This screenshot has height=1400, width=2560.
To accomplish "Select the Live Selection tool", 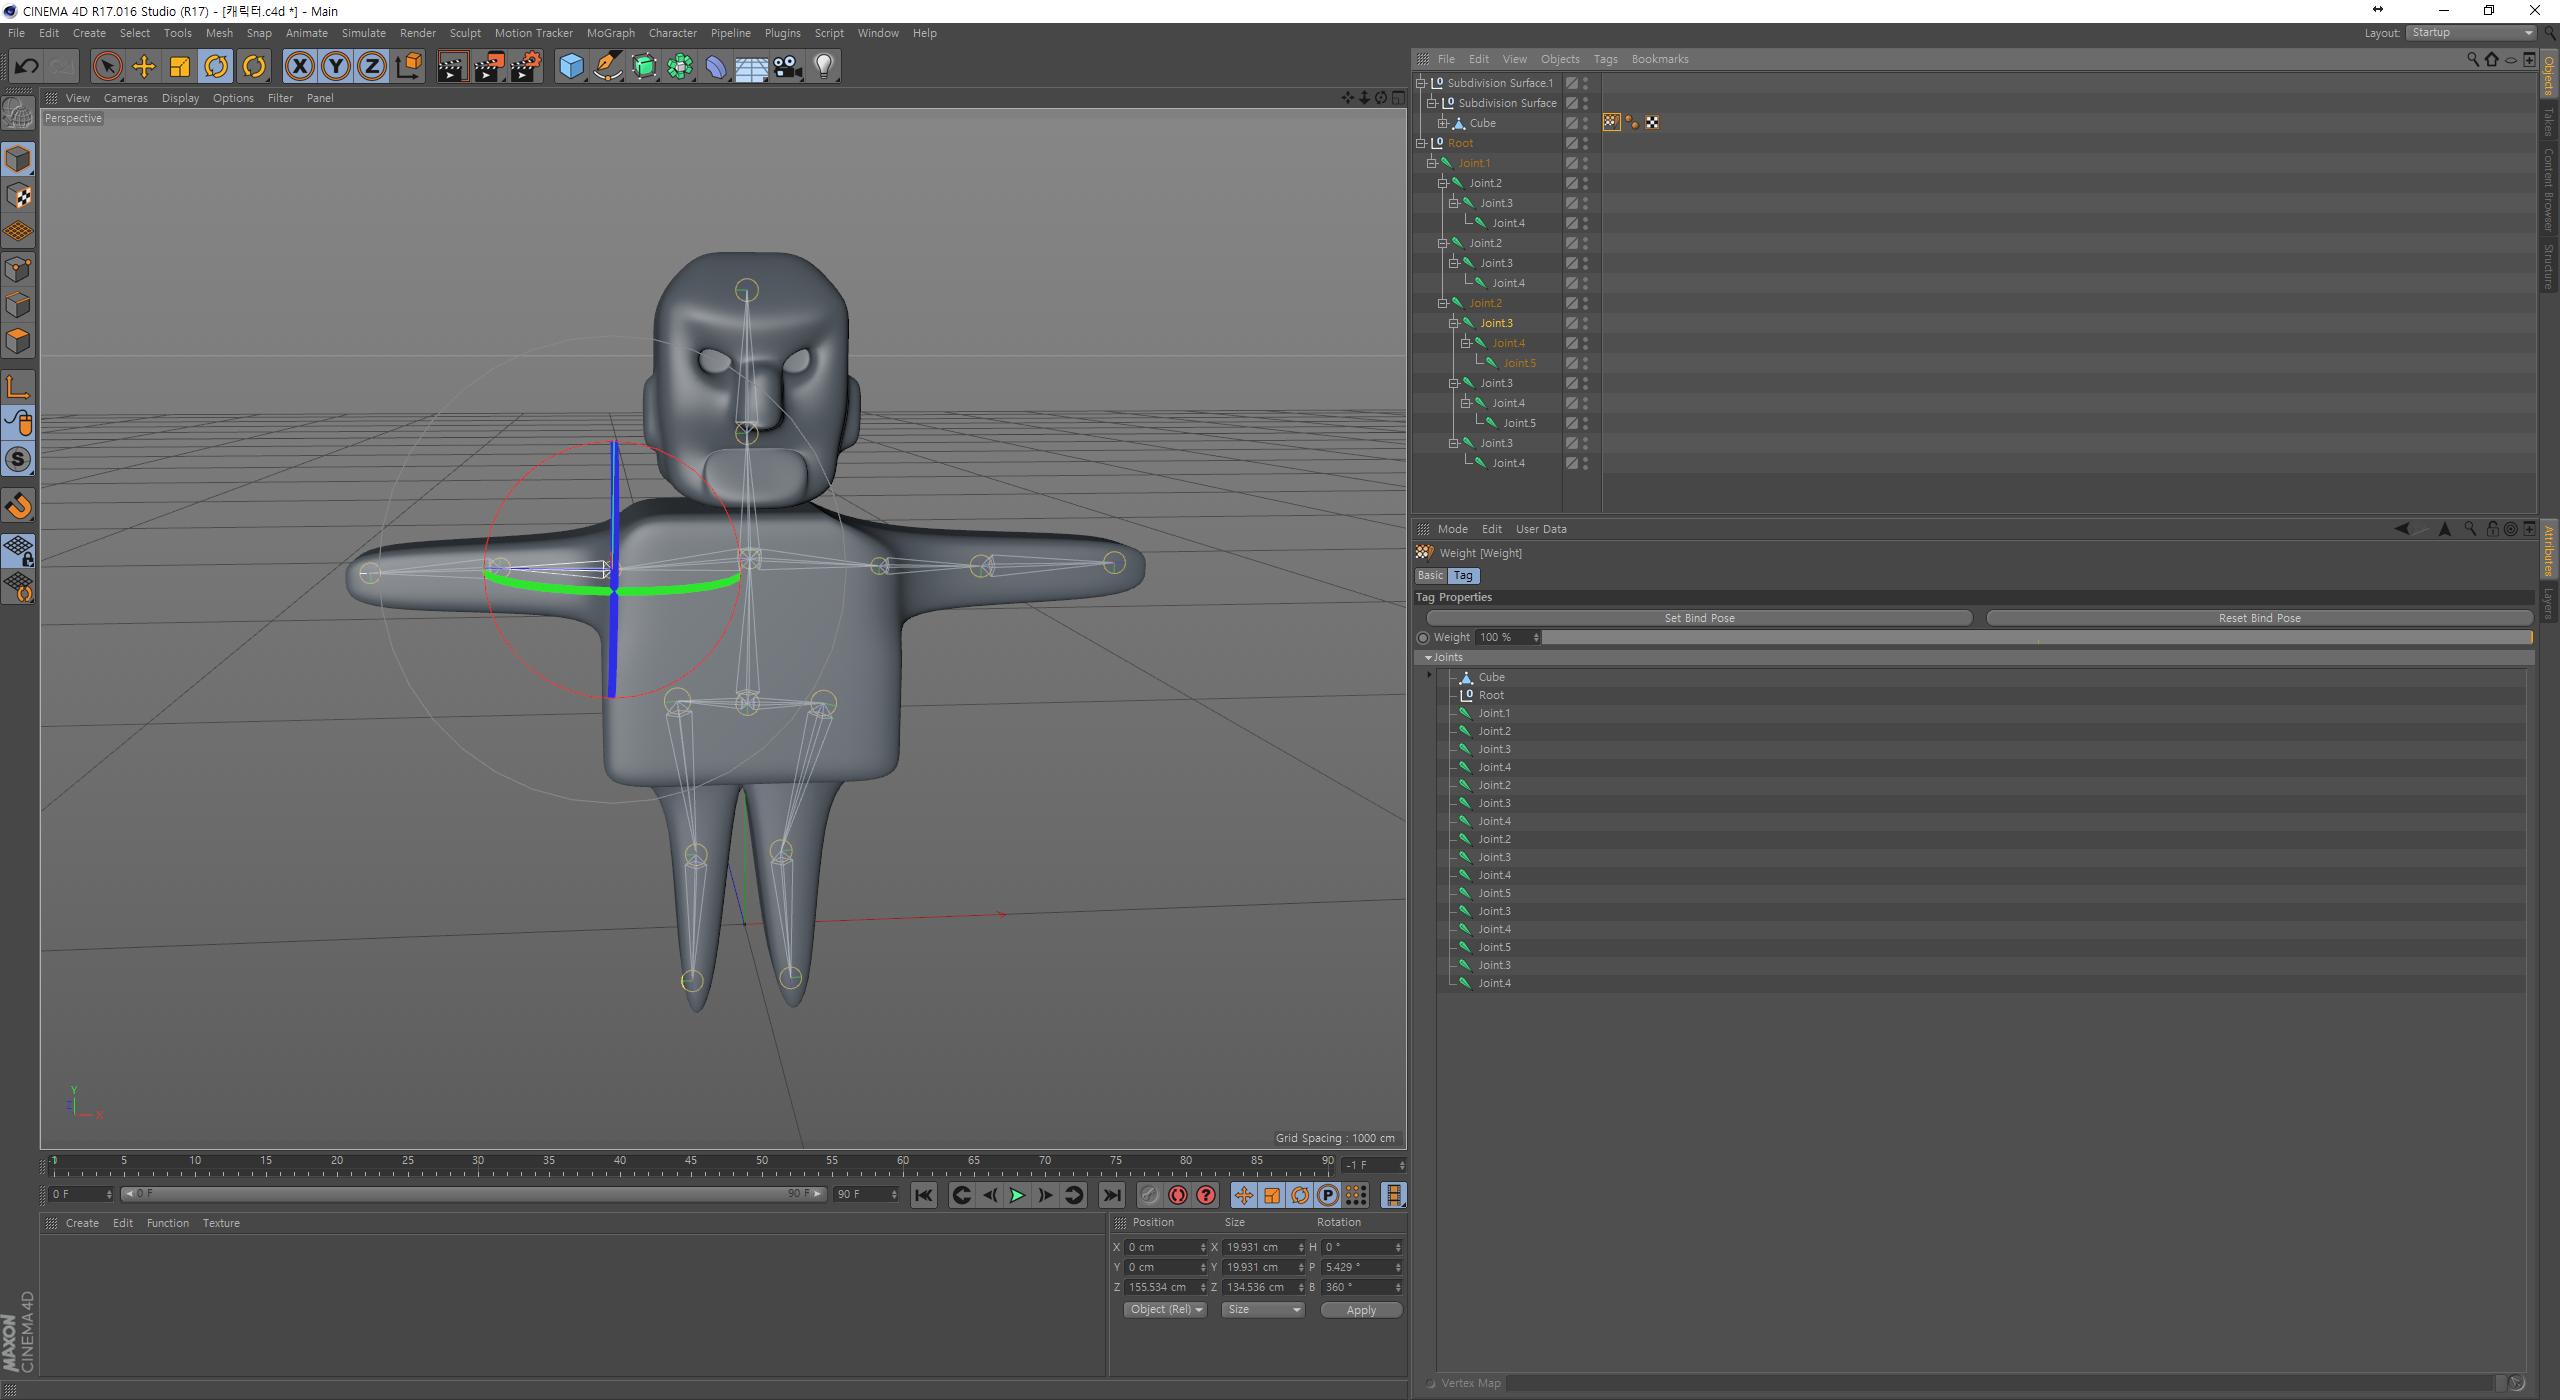I will 107,67.
